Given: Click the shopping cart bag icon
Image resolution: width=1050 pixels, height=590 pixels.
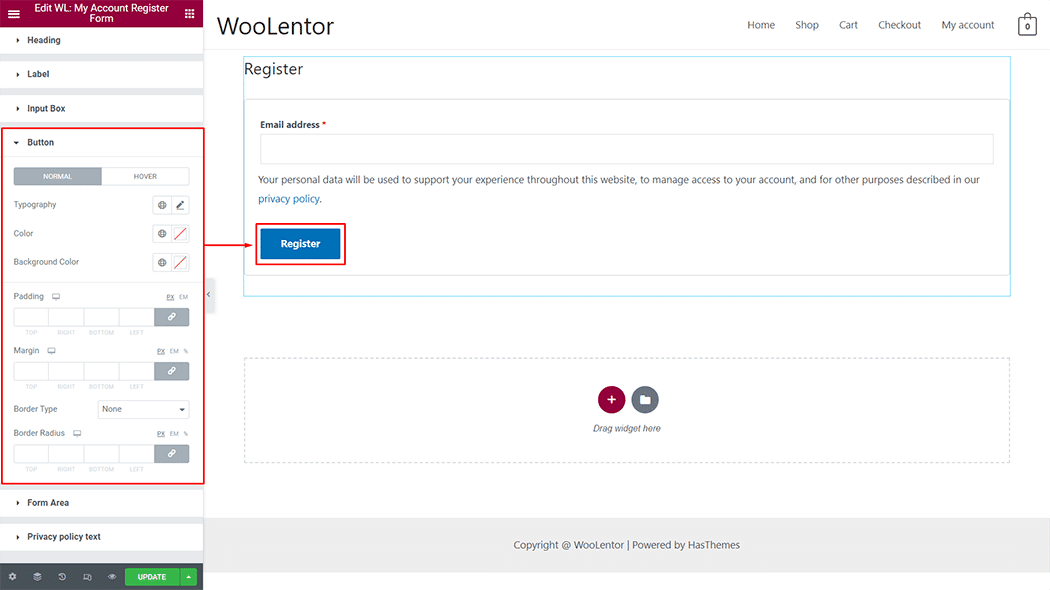Looking at the screenshot, I should pyautogui.click(x=1027, y=26).
